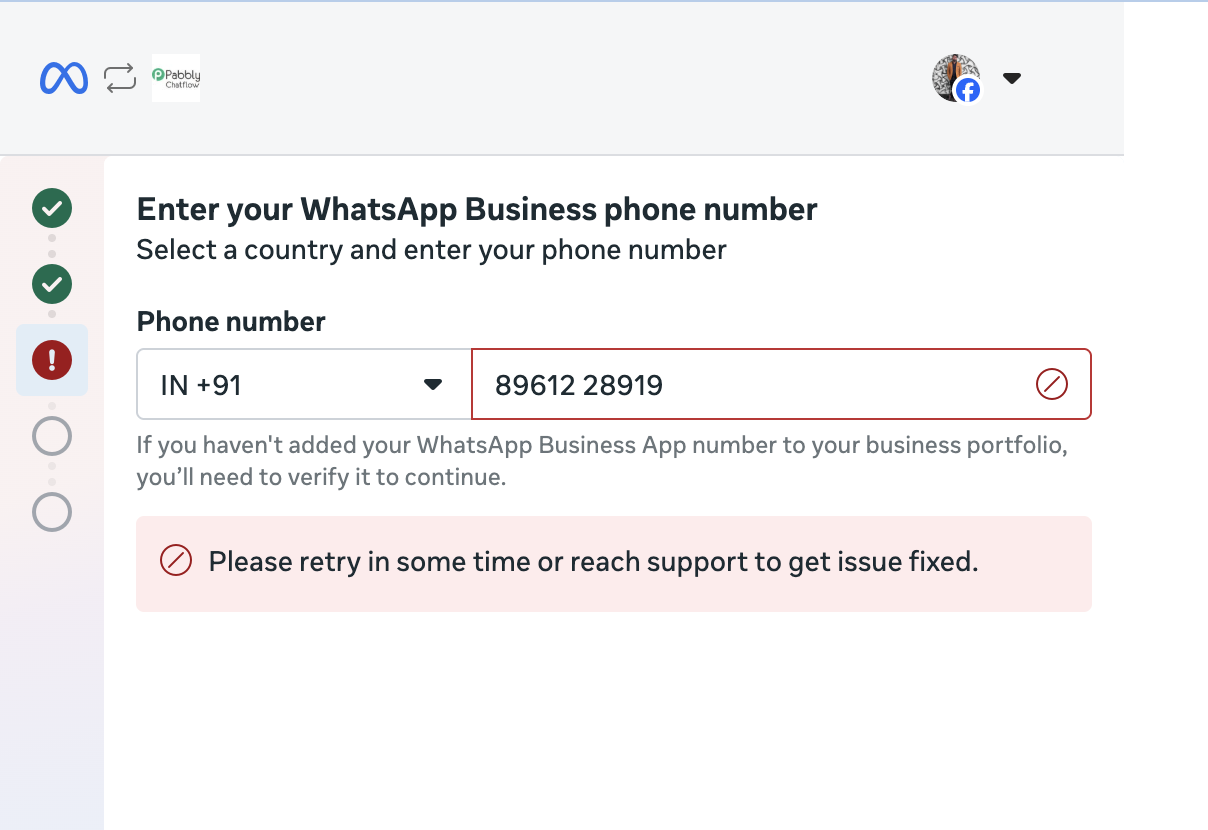
Task: Select the fourth empty step circle
Action: point(52,436)
